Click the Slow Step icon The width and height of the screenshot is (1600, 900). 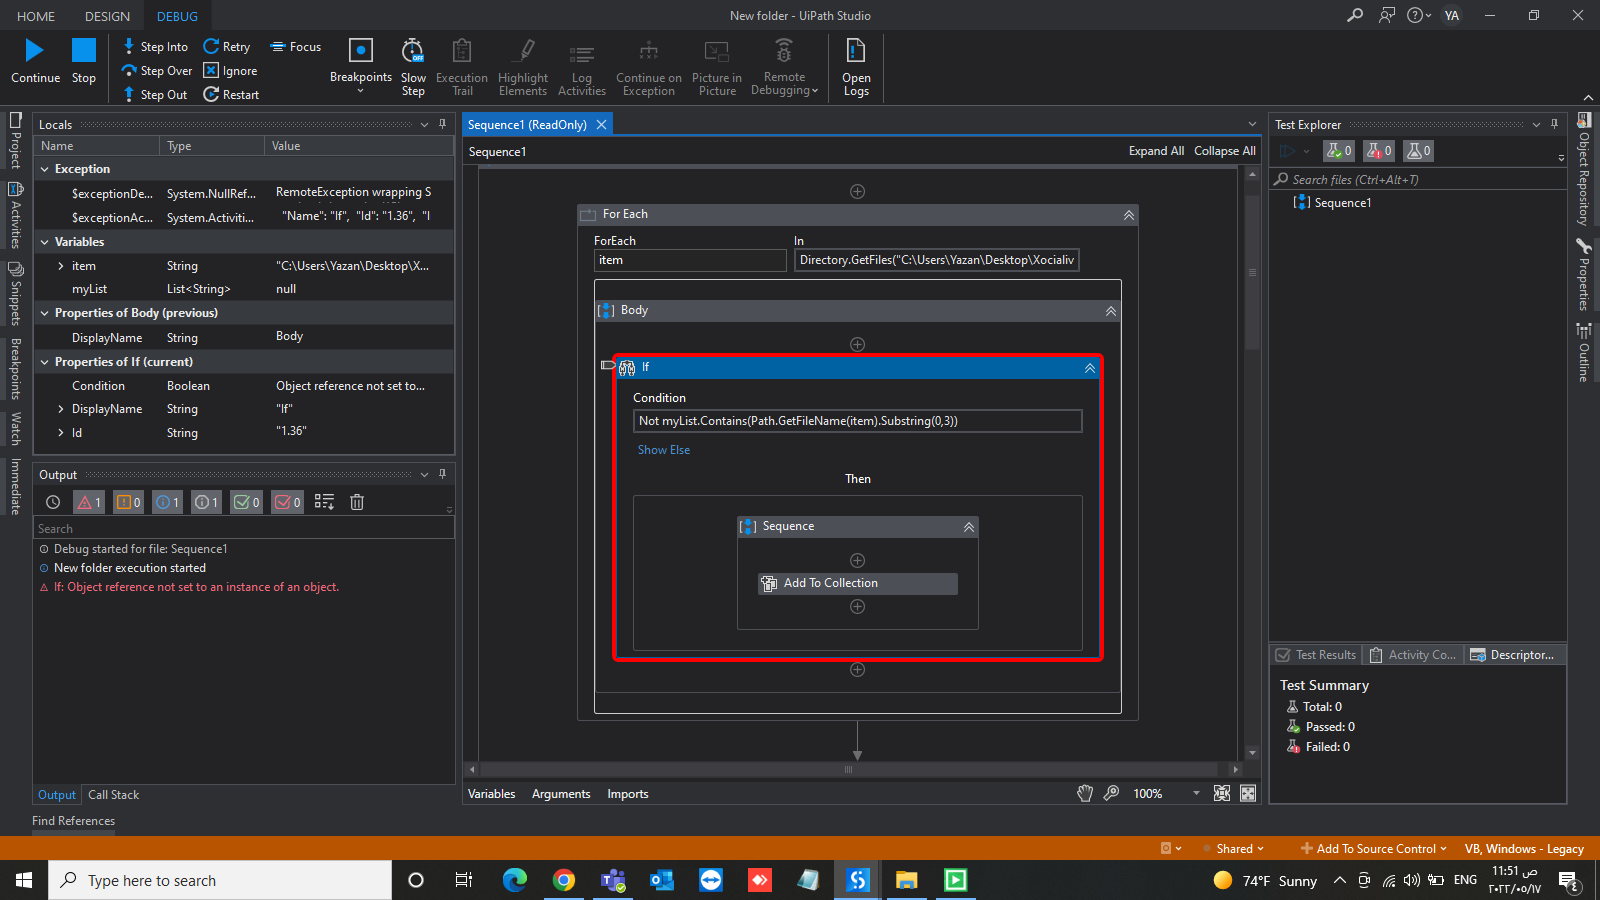click(413, 51)
